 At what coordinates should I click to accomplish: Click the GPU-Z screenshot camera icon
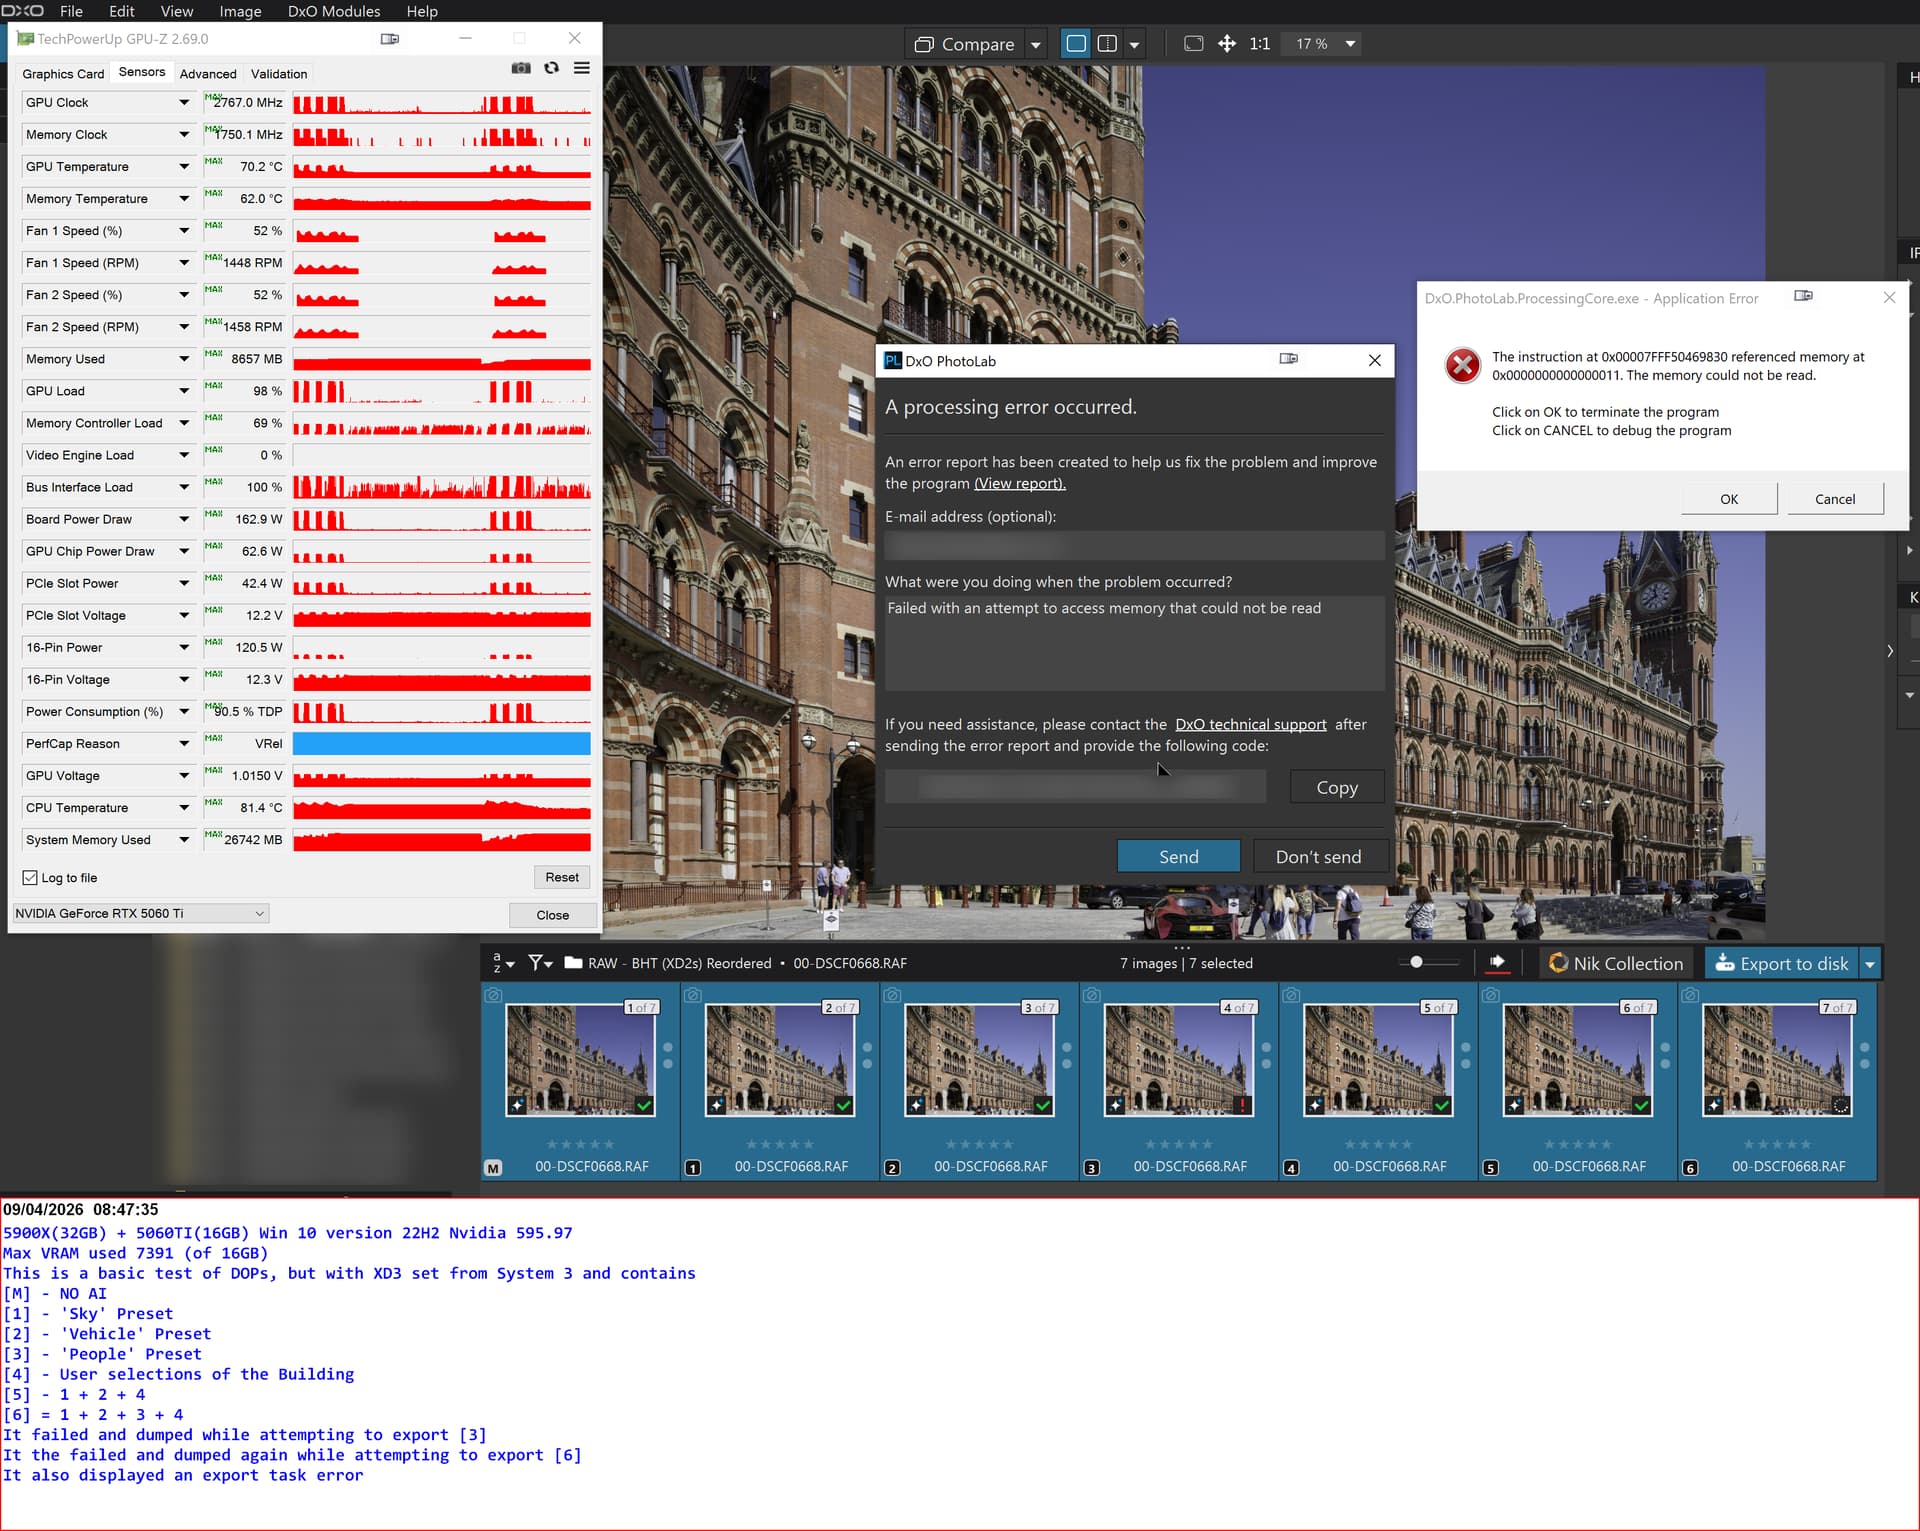(x=521, y=68)
